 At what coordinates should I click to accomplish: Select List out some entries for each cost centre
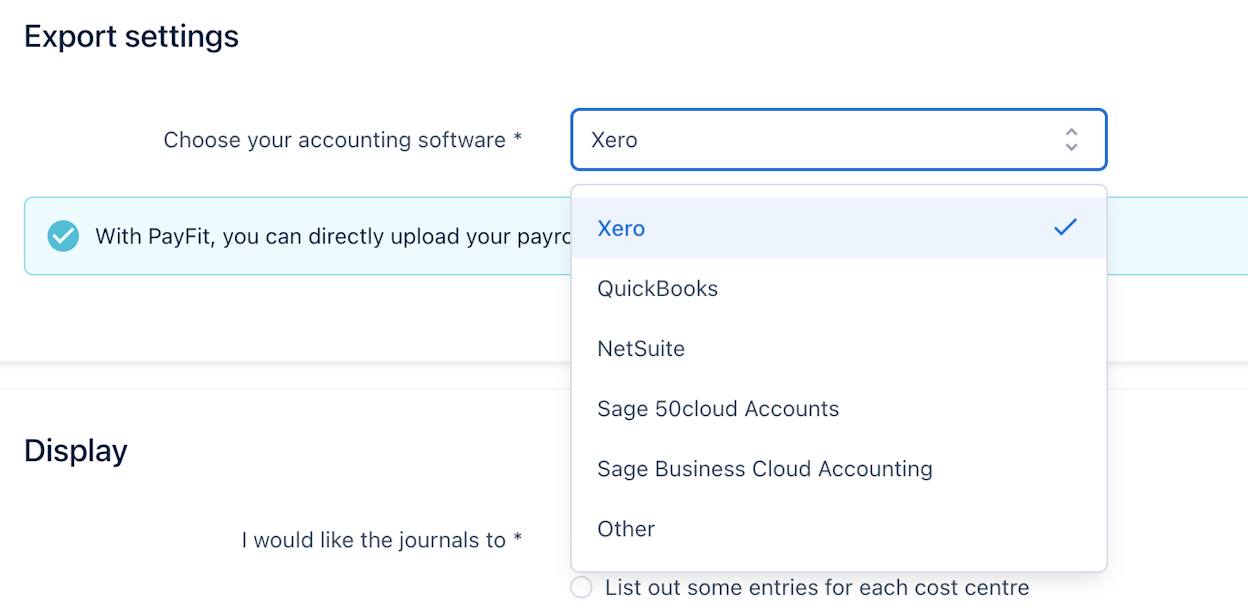(581, 587)
